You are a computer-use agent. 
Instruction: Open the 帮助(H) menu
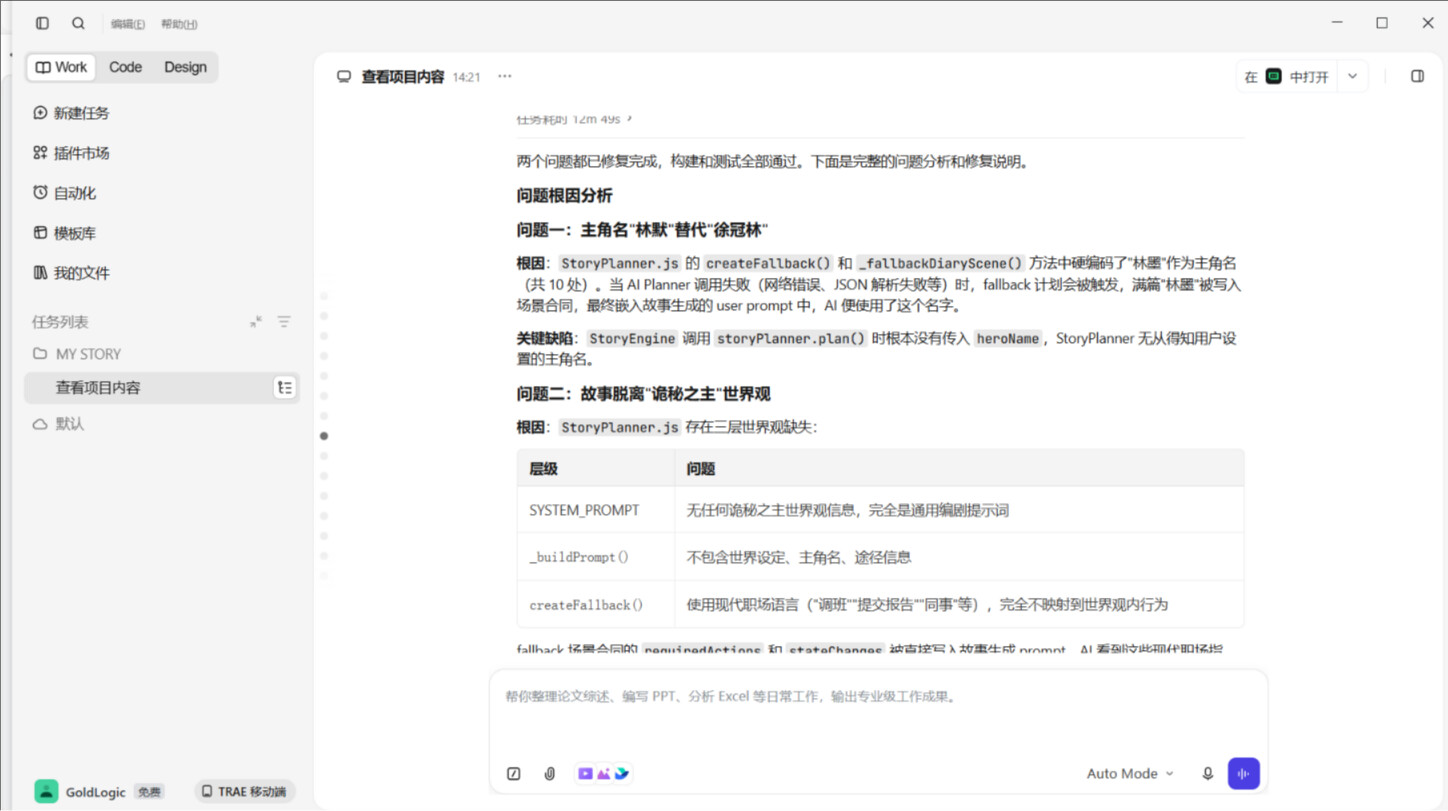[179, 24]
